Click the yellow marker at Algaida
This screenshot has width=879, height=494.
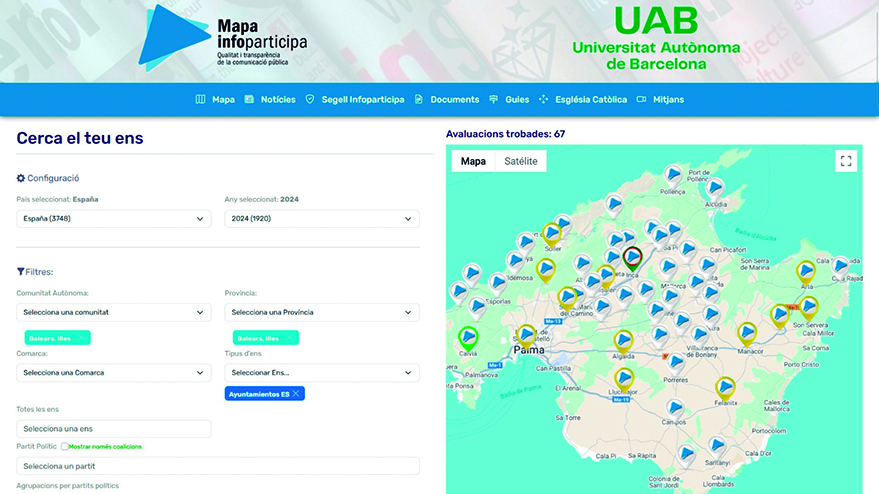(623, 340)
